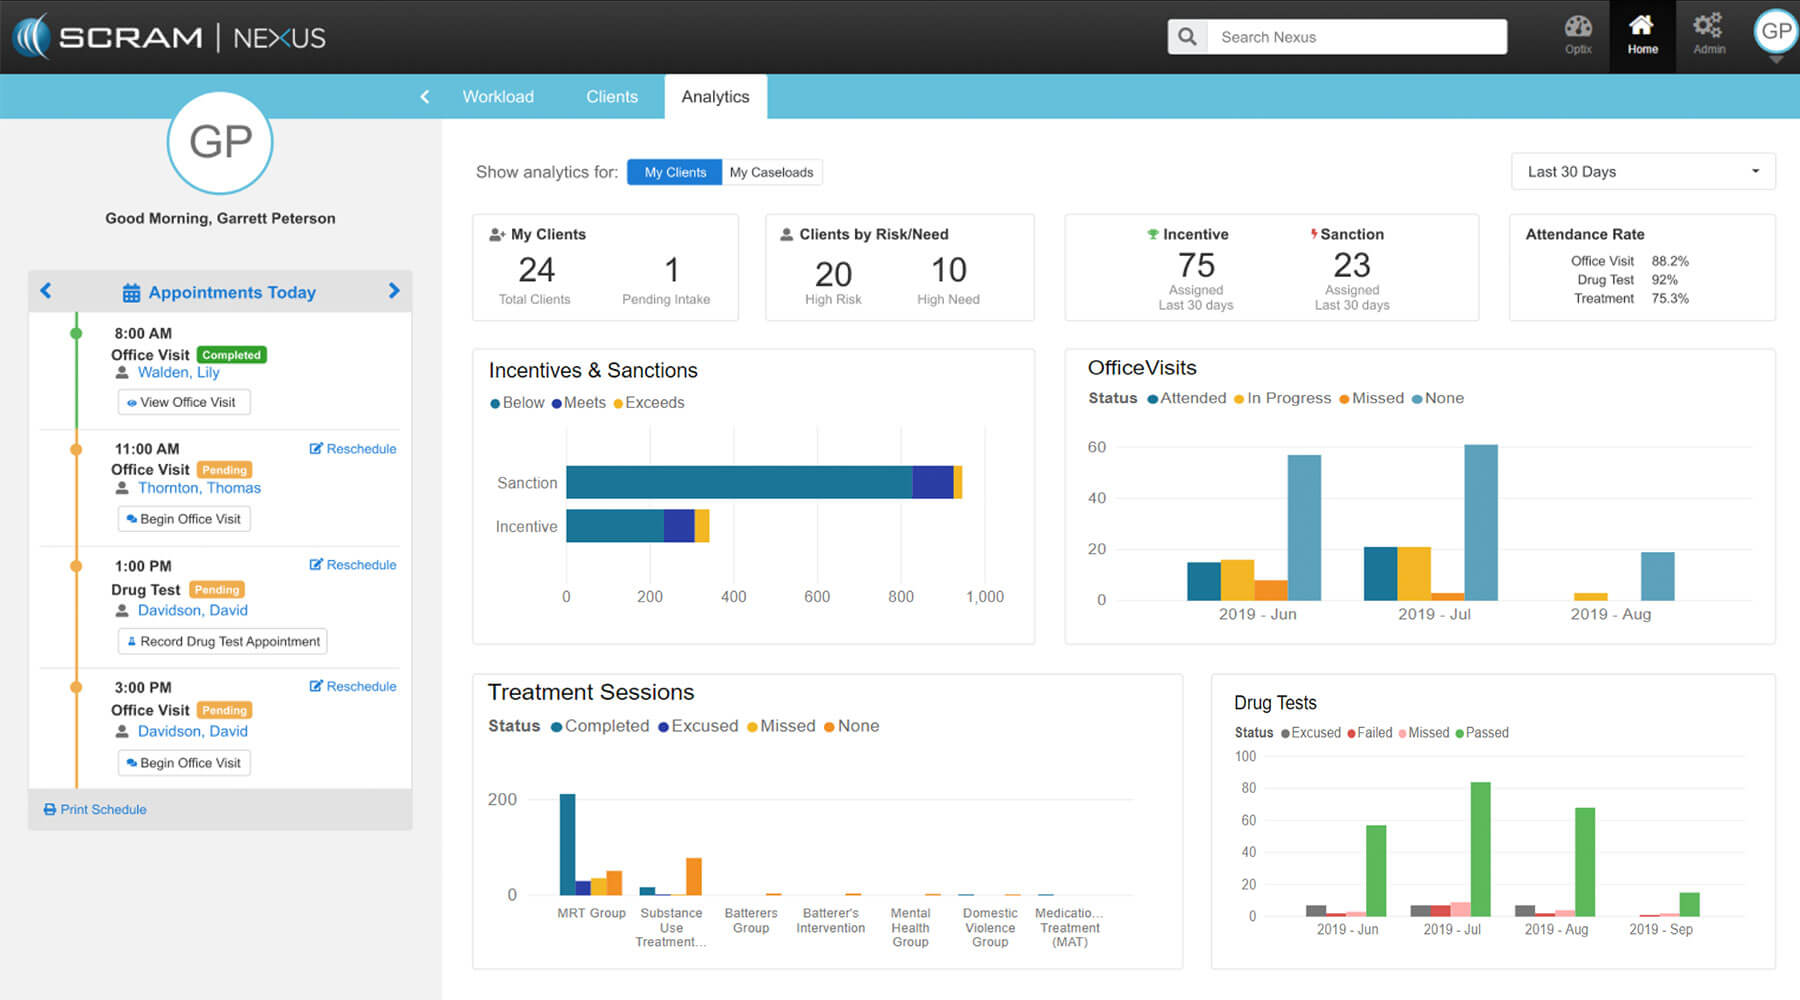
Task: Open the Workload tab
Action: pyautogui.click(x=498, y=97)
